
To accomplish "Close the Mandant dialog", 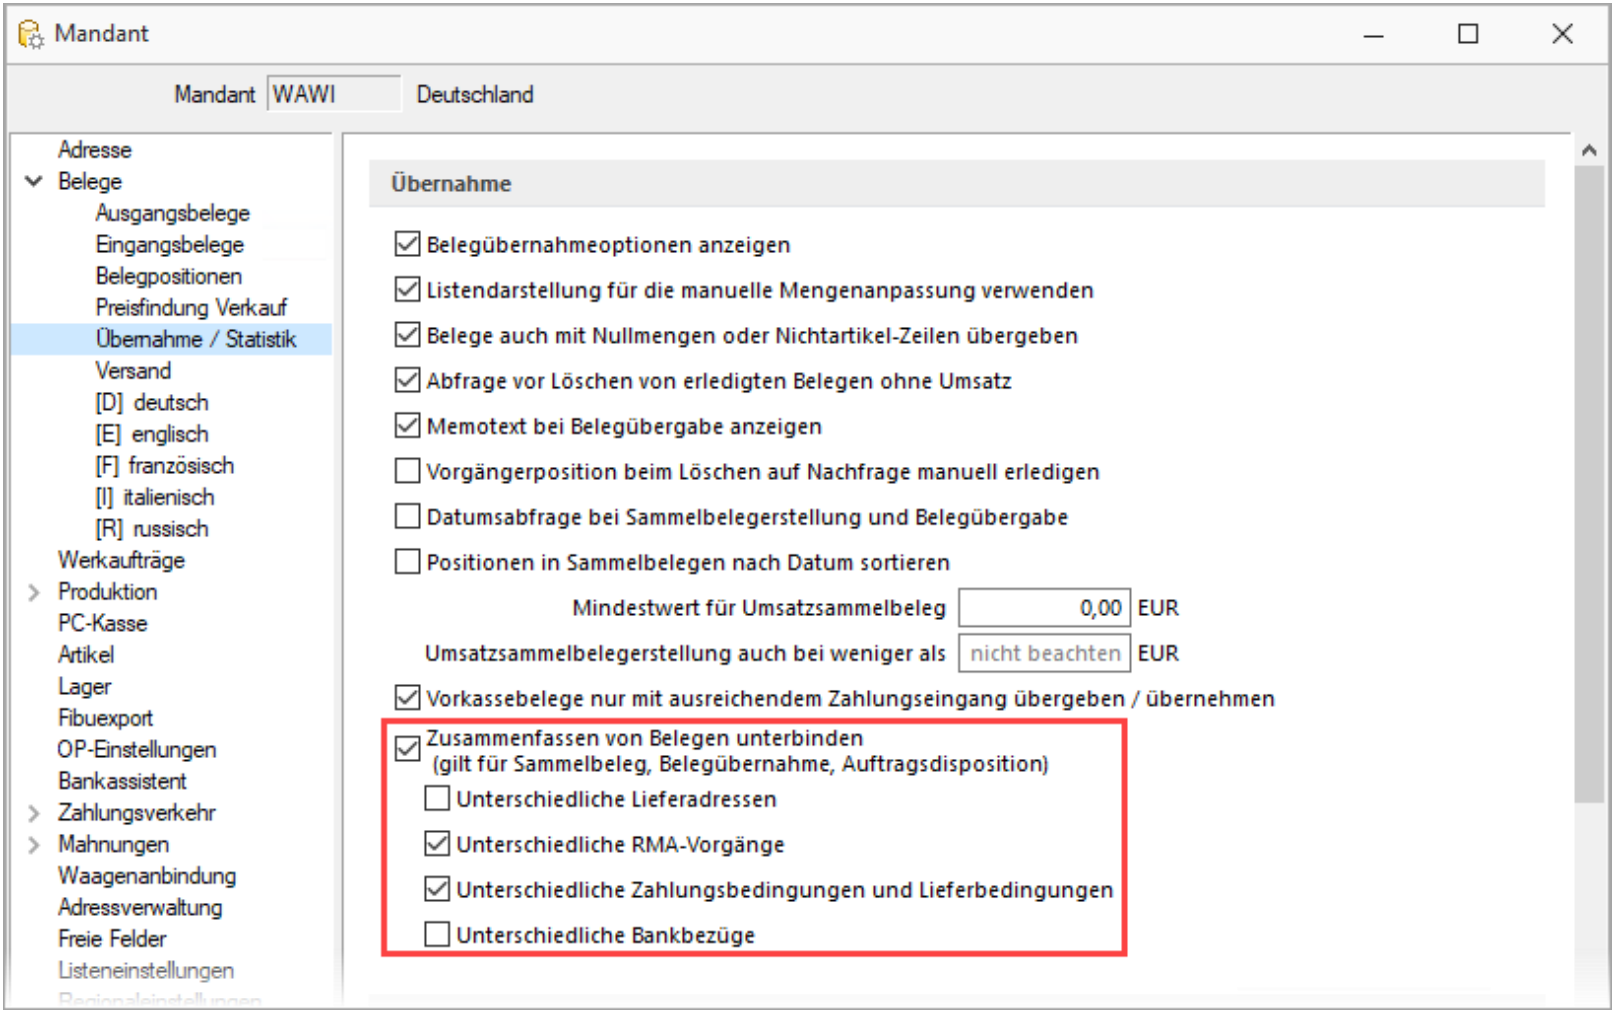I will point(1562,34).
